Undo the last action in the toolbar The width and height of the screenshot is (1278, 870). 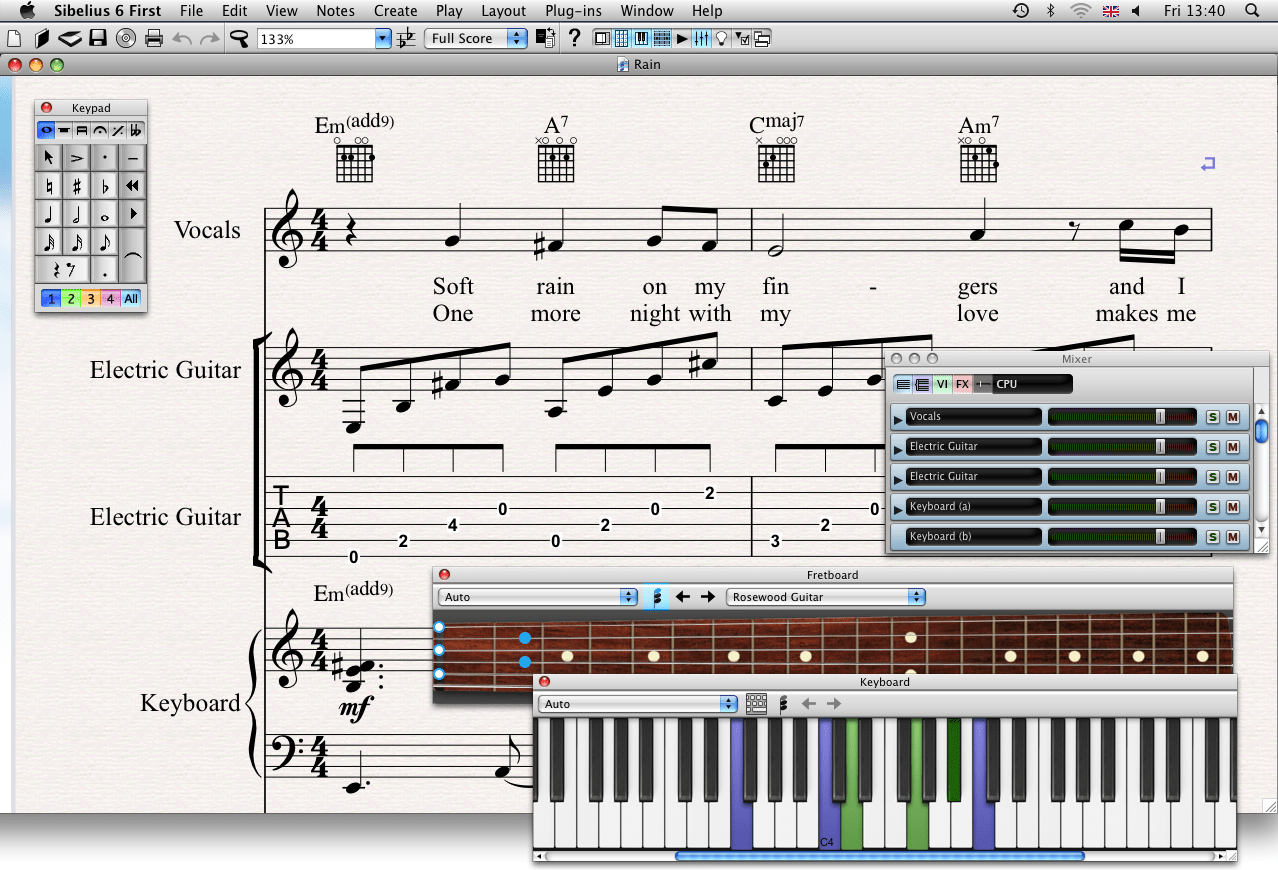coord(181,38)
